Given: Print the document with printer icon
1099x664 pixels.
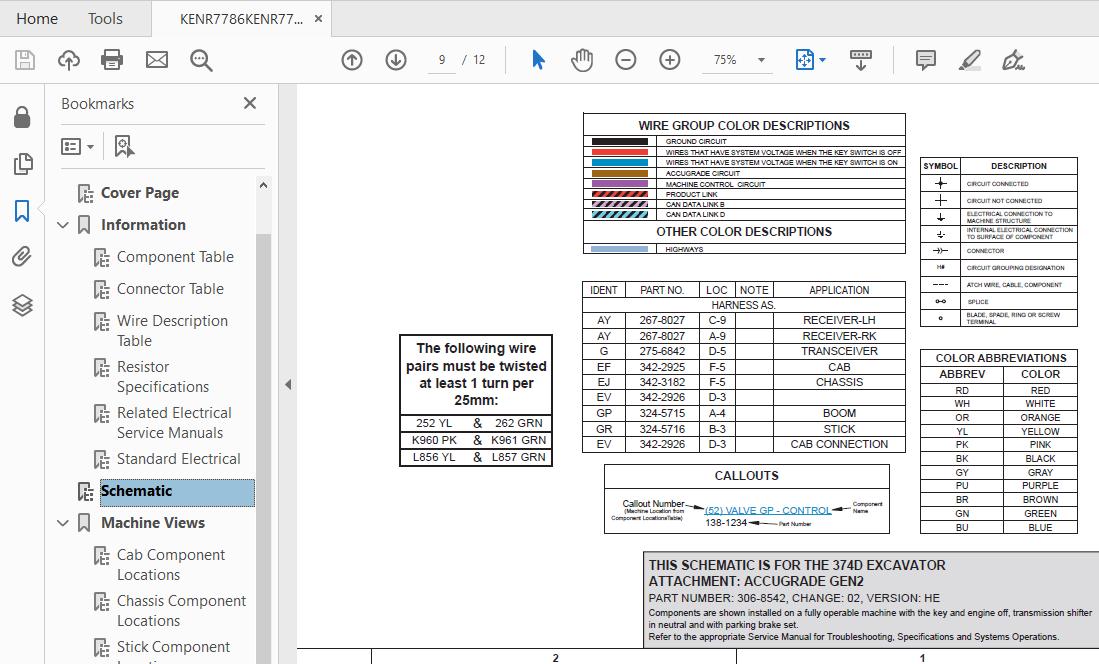Looking at the screenshot, I should pyautogui.click(x=112, y=60).
